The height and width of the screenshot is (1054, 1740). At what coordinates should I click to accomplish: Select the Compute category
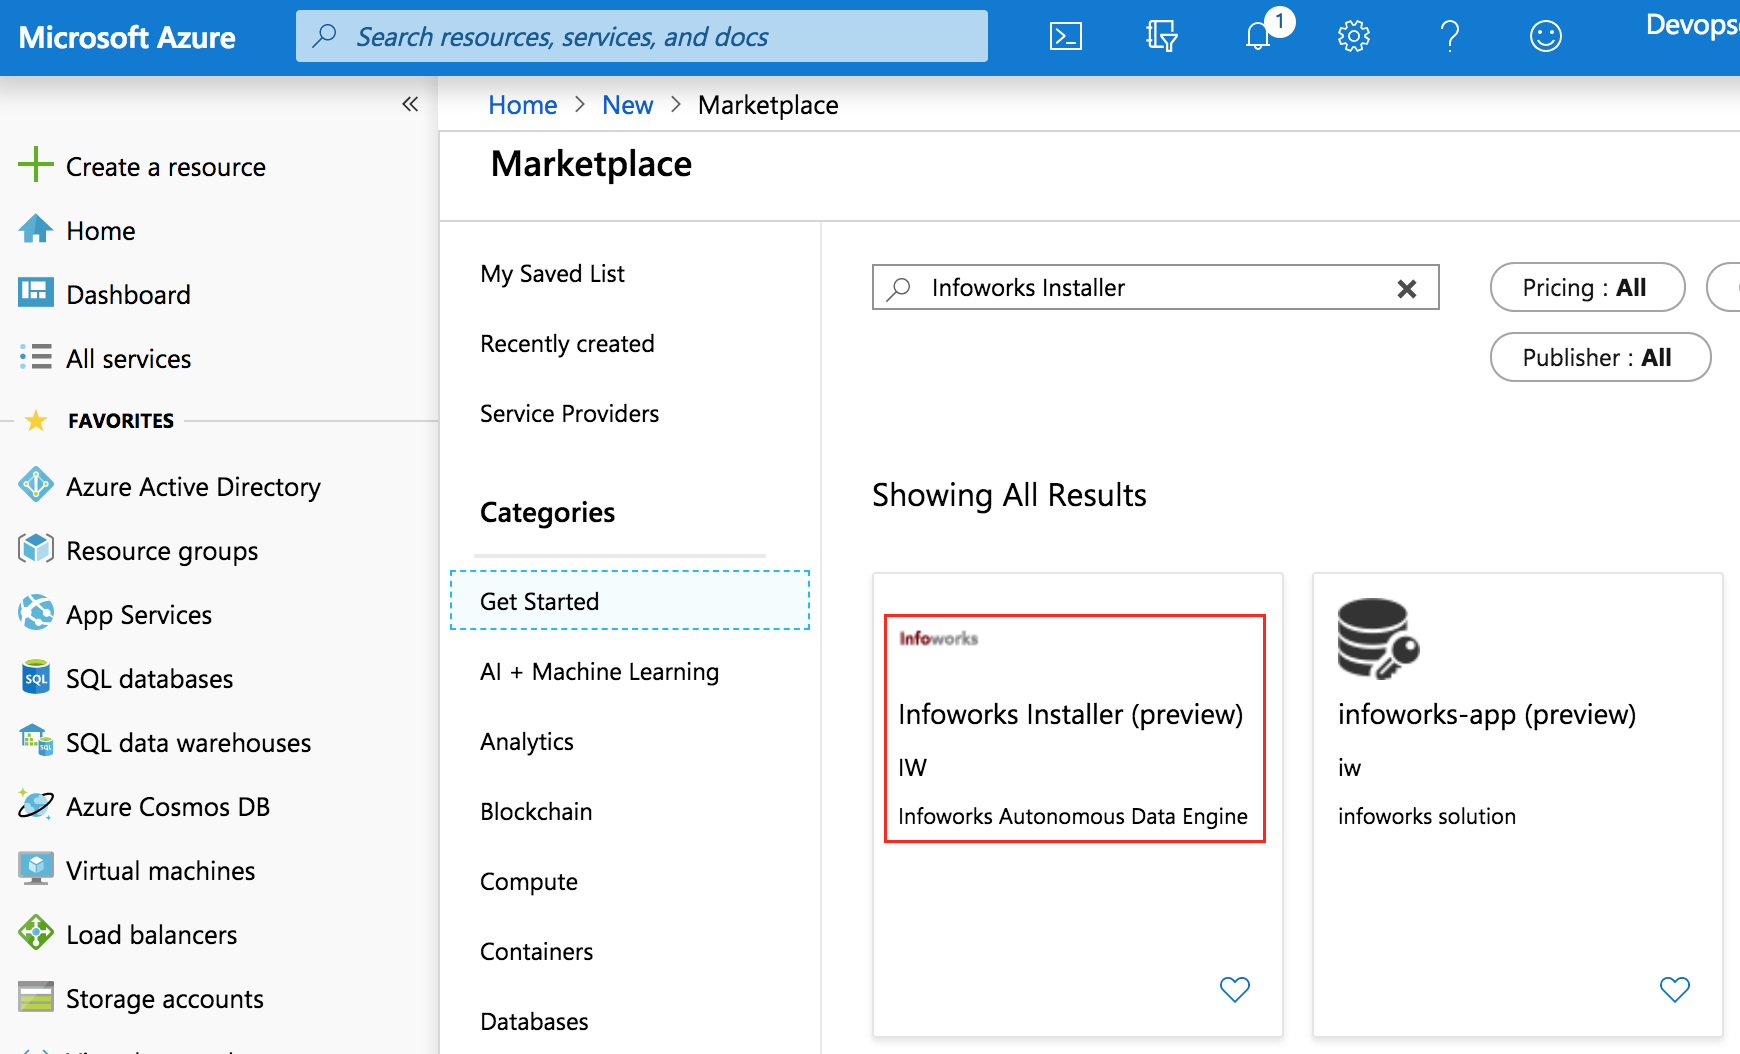pyautogui.click(x=528, y=882)
